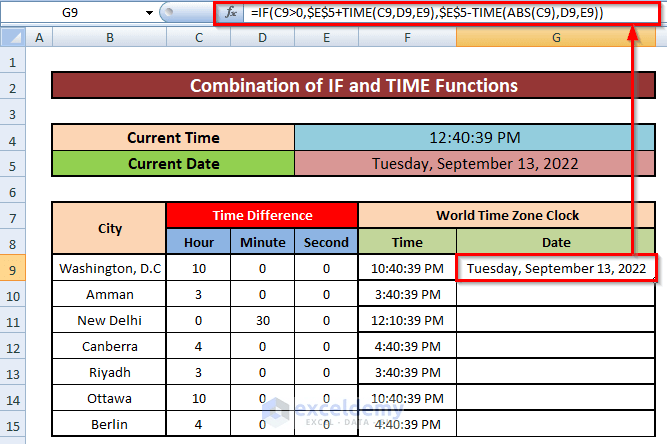The width and height of the screenshot is (667, 444).
Task: Select the 'Time Difference' header cell
Action: [262, 215]
